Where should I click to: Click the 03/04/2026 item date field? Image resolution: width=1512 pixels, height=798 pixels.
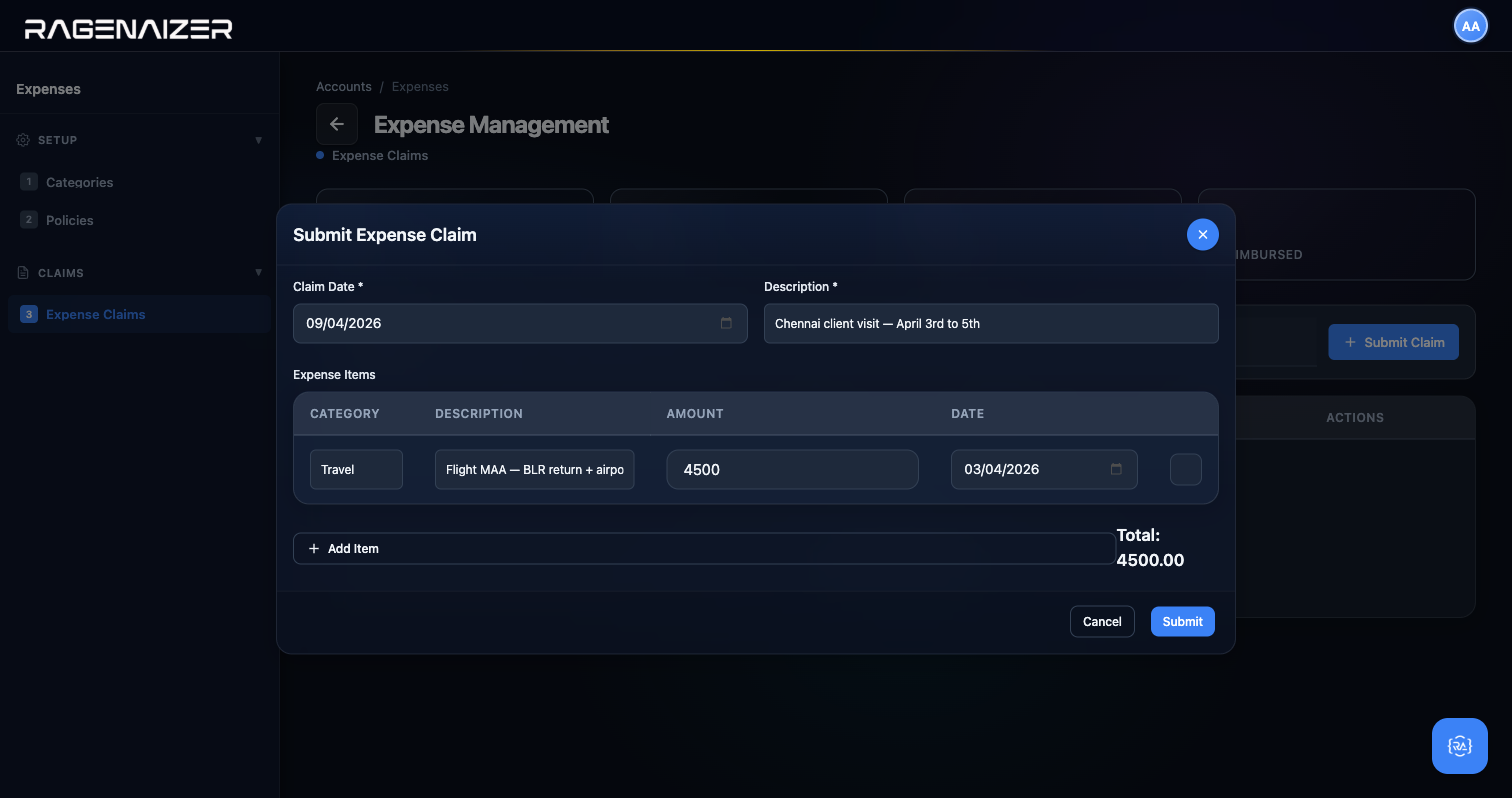tap(1044, 469)
